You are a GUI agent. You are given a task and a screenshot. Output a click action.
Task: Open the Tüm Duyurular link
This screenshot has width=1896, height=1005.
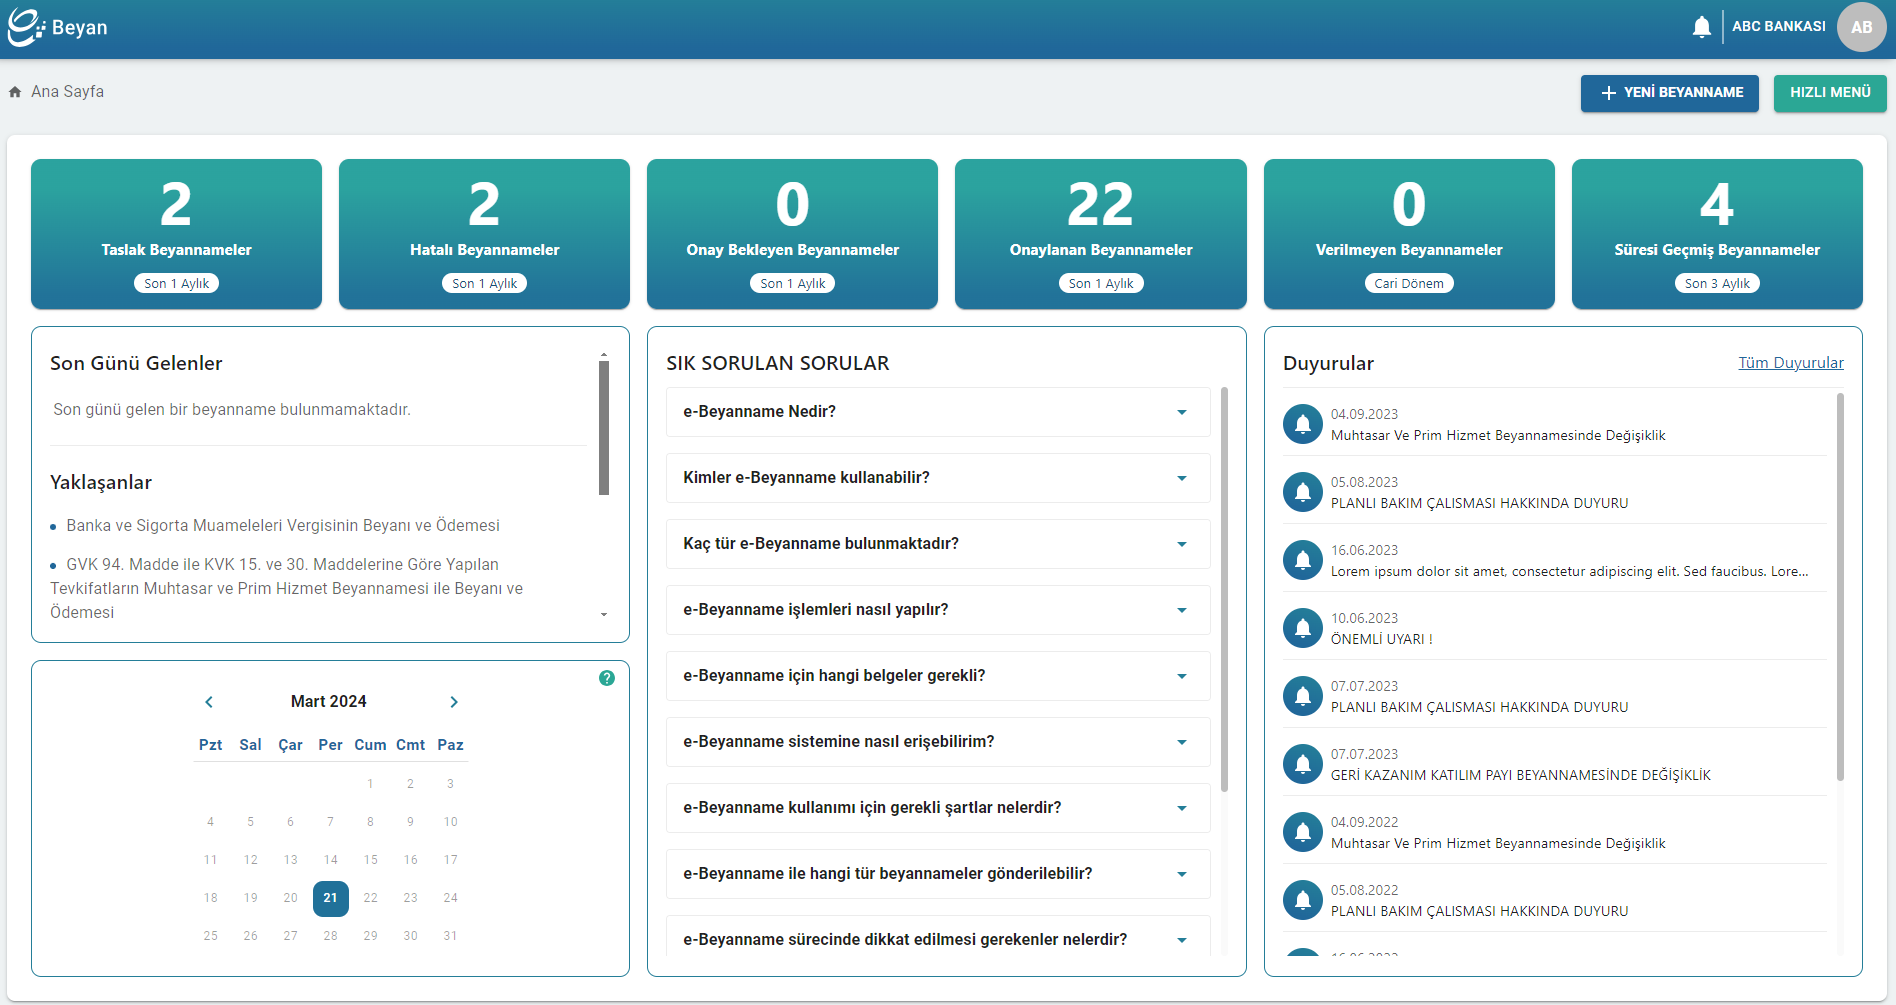[1790, 363]
